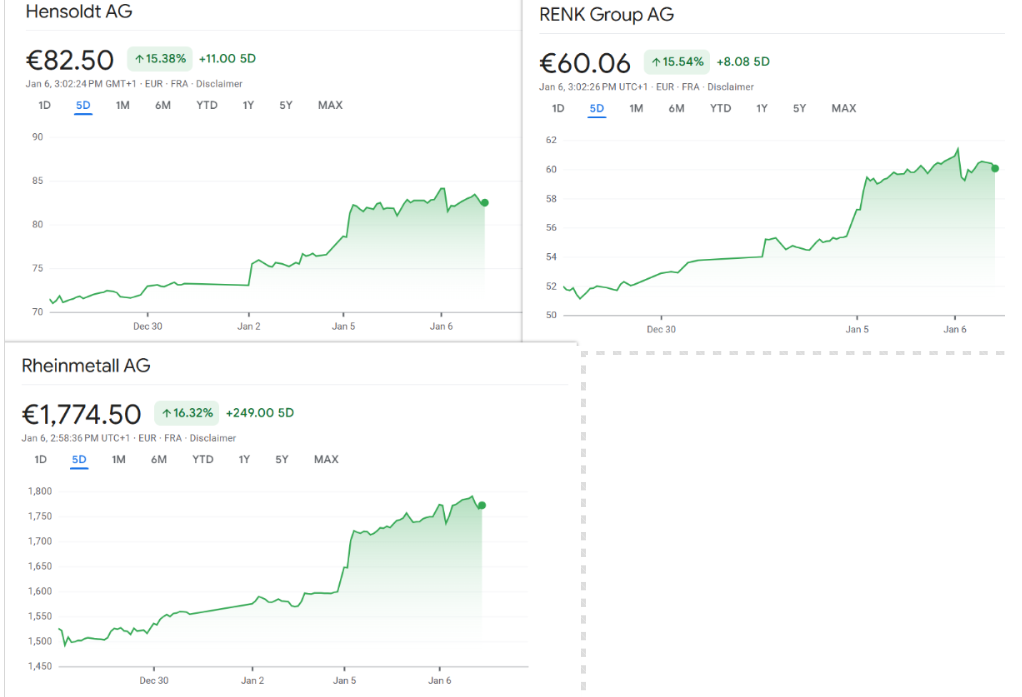Click the active 5D tab under Rheinmetall
This screenshot has height=697, width=1022.
(x=79, y=459)
